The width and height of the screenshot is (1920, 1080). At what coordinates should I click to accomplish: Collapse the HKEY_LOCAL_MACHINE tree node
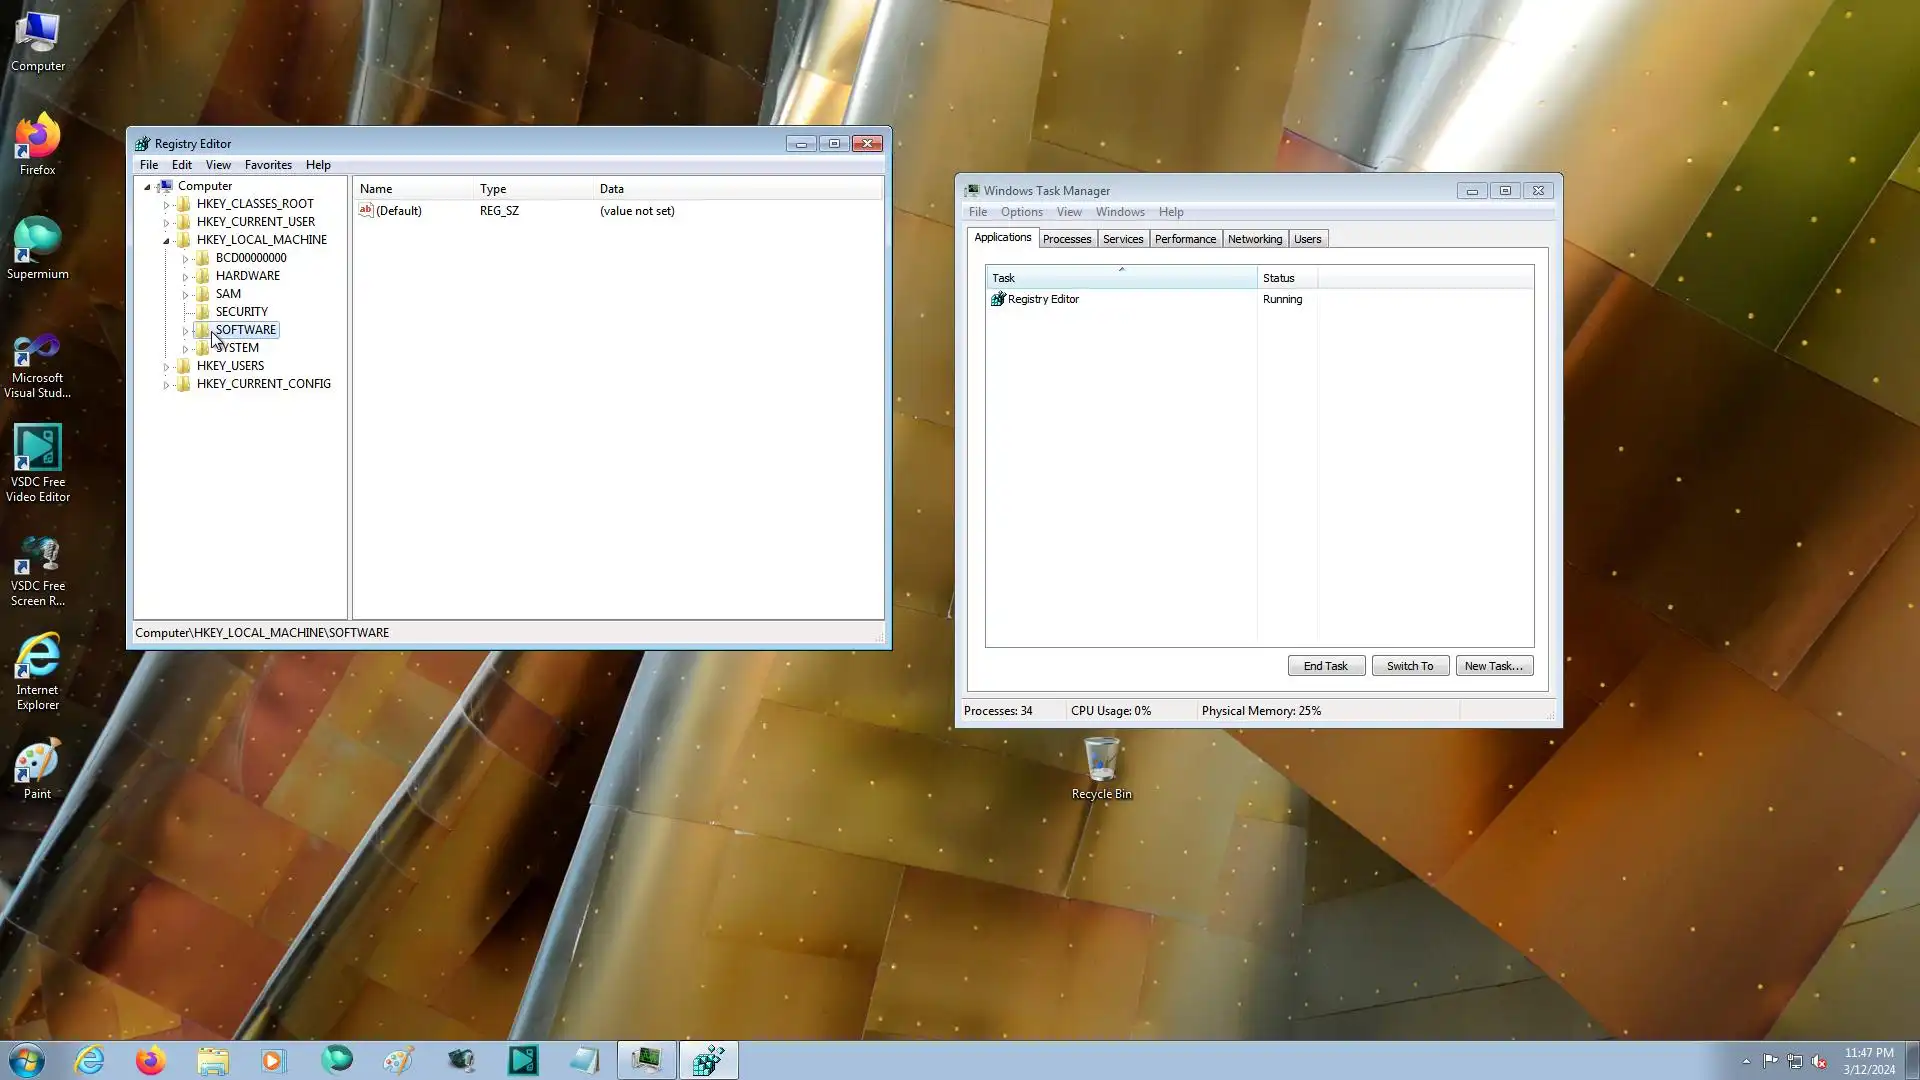pyautogui.click(x=167, y=240)
